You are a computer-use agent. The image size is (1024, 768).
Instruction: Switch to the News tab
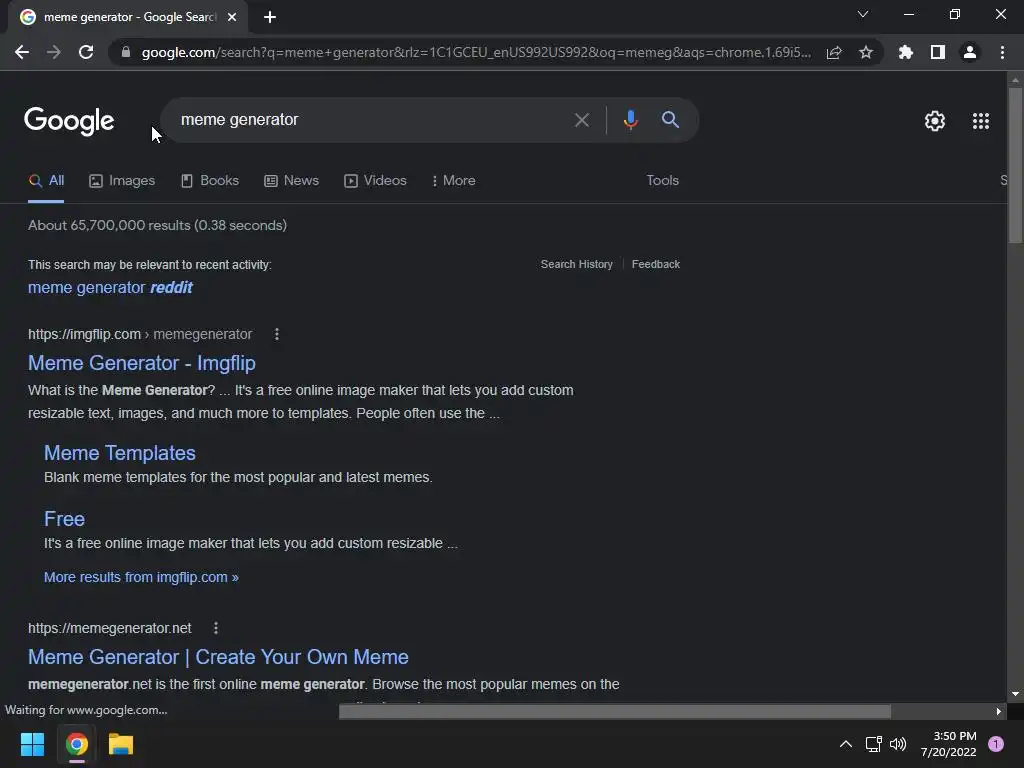(x=291, y=181)
